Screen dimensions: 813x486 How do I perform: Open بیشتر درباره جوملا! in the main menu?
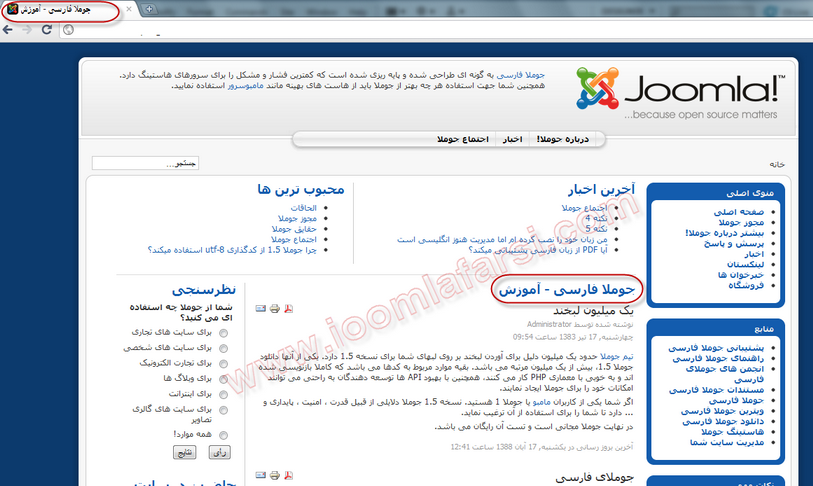tap(724, 233)
